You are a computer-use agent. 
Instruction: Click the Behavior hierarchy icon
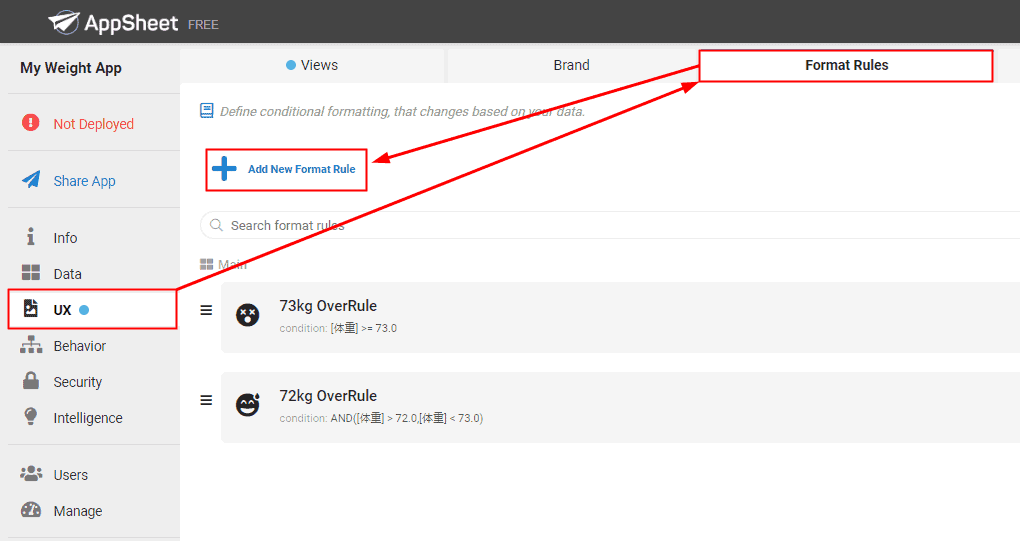pyautogui.click(x=31, y=345)
